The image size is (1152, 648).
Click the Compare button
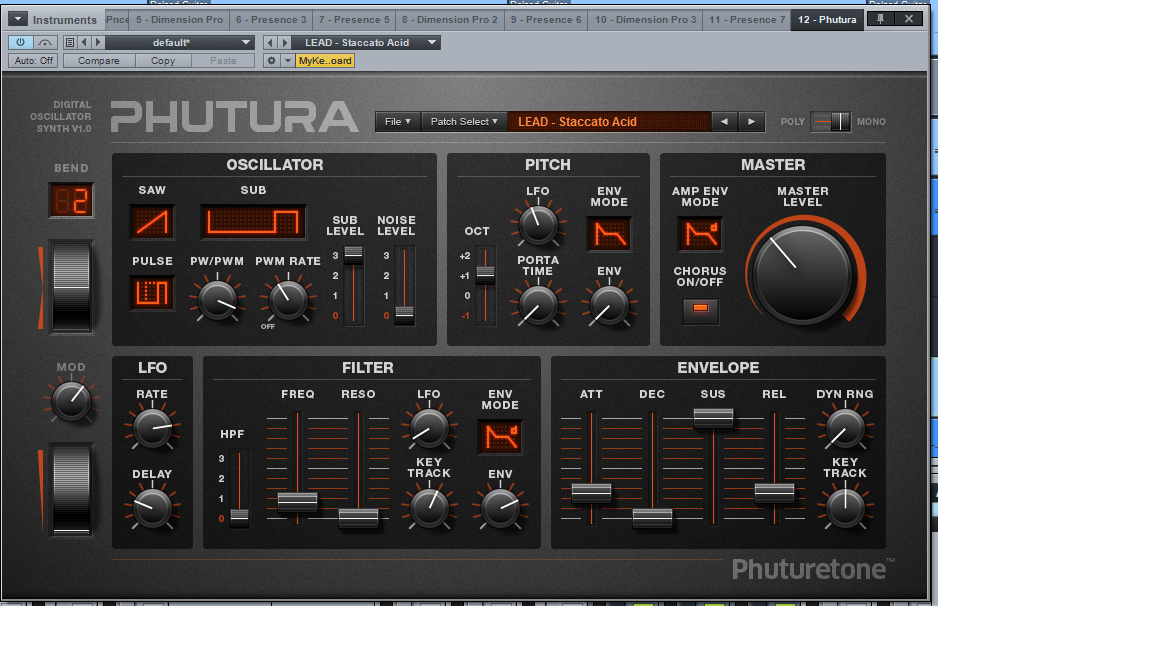[98, 61]
